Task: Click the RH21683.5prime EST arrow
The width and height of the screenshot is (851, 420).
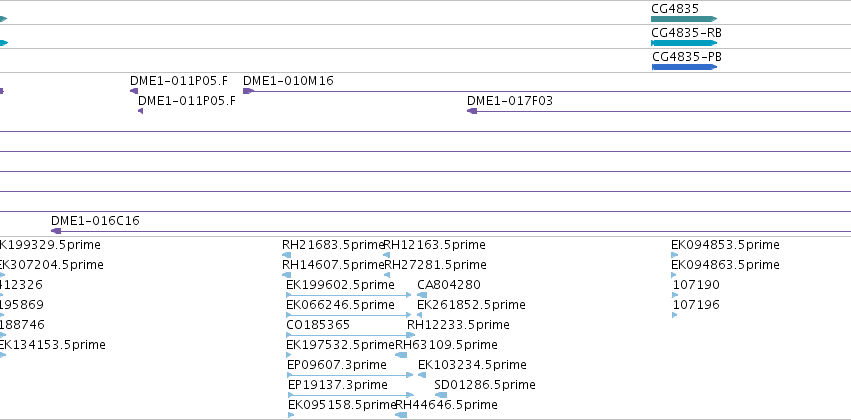Action: (287, 255)
